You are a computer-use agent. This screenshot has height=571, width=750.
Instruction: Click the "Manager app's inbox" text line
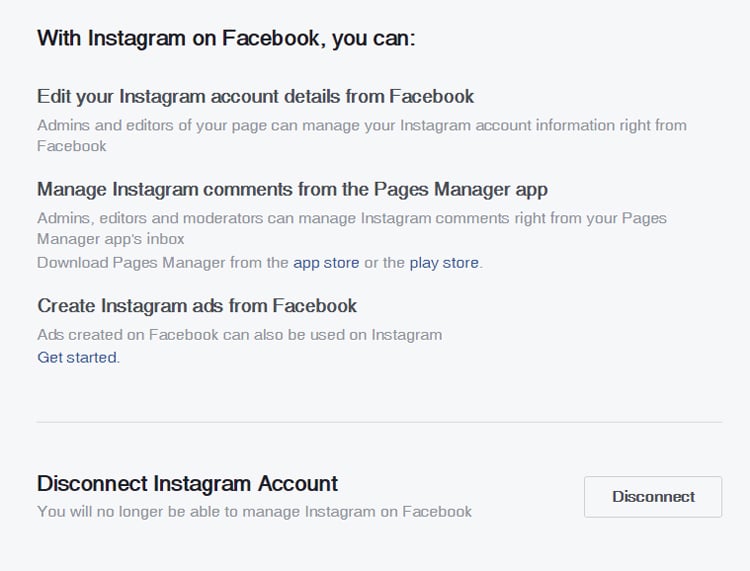pyautogui.click(x=110, y=239)
